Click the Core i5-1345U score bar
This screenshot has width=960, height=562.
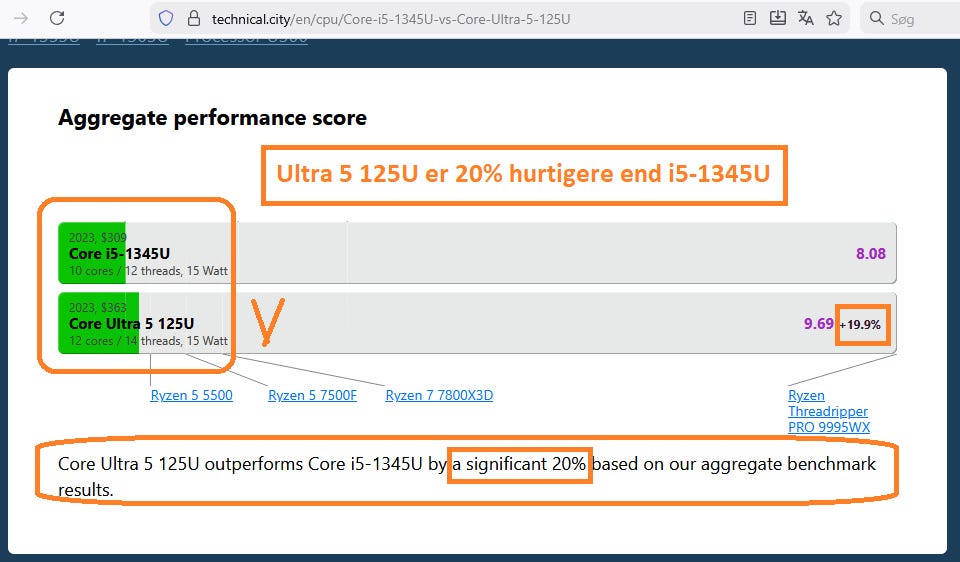[x=477, y=253]
